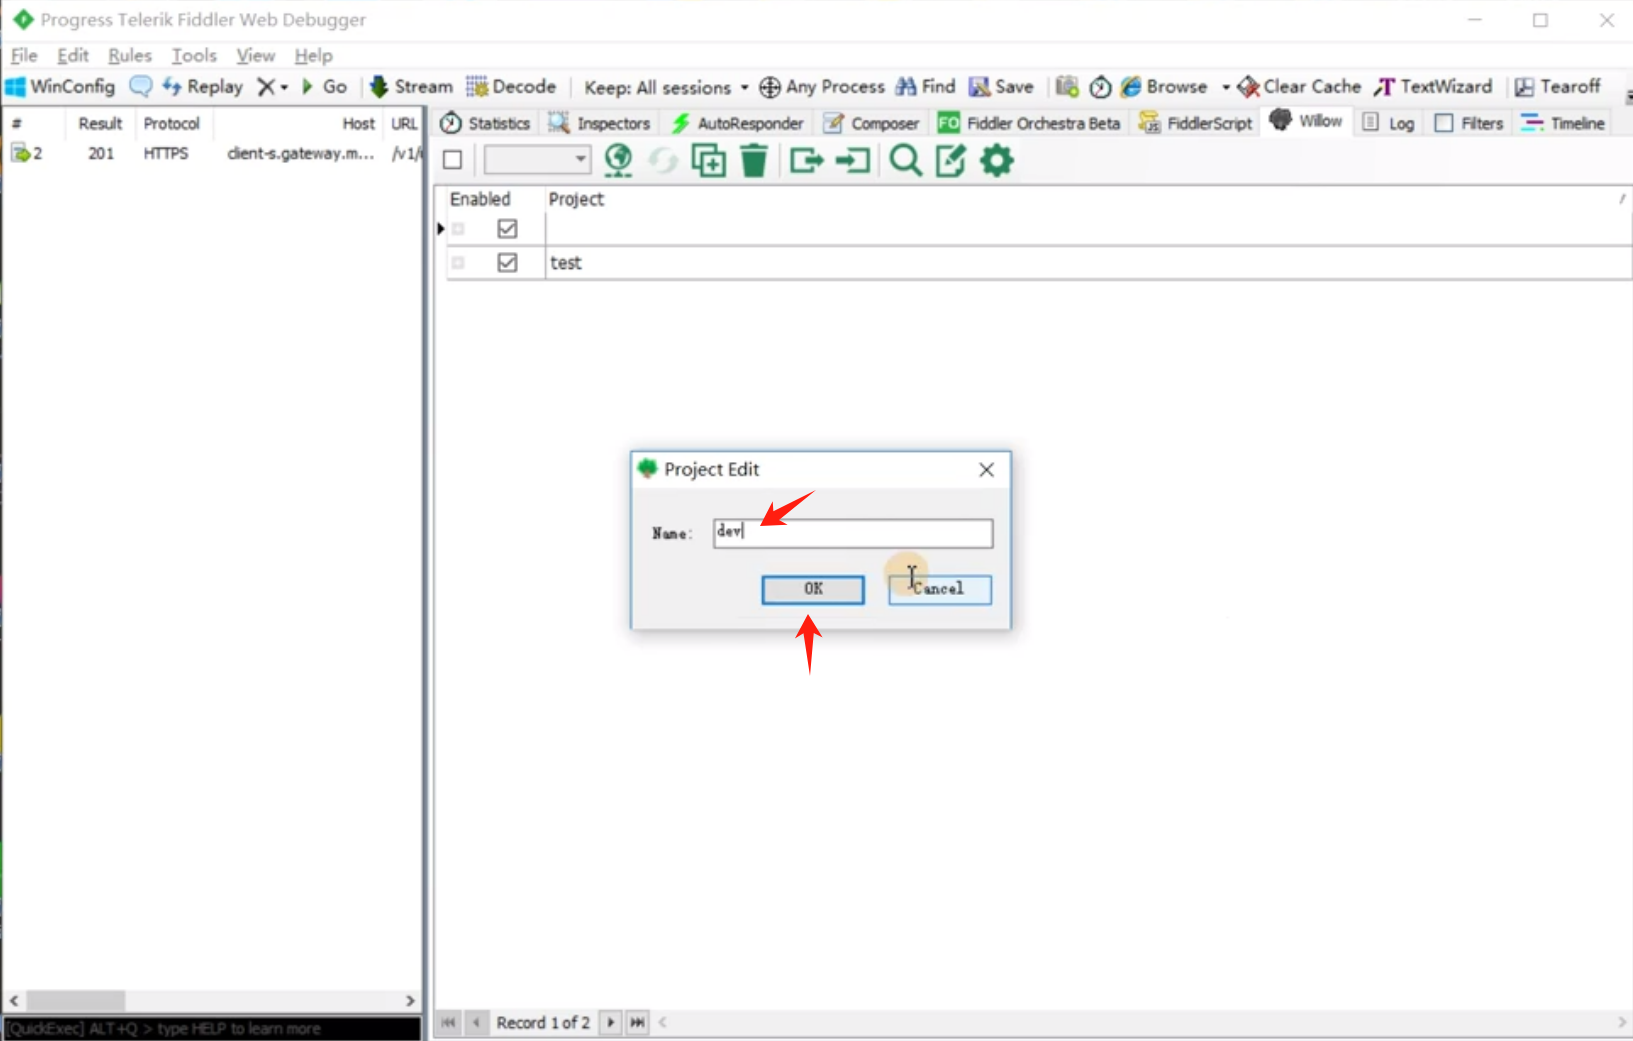Open Find sessions from the toolbar
The image size is (1633, 1041).
pos(925,87)
